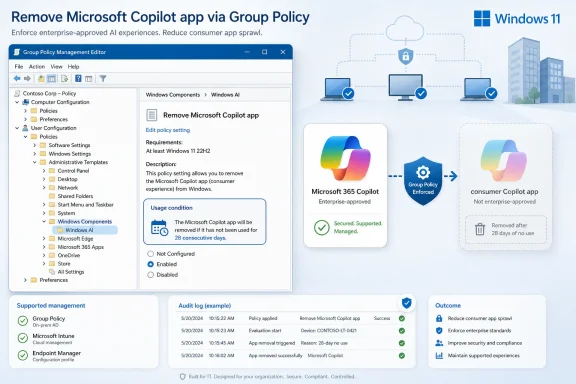Click the shield icon beside Enforce enterprise standards
The height and width of the screenshot is (384, 576).
(439, 330)
